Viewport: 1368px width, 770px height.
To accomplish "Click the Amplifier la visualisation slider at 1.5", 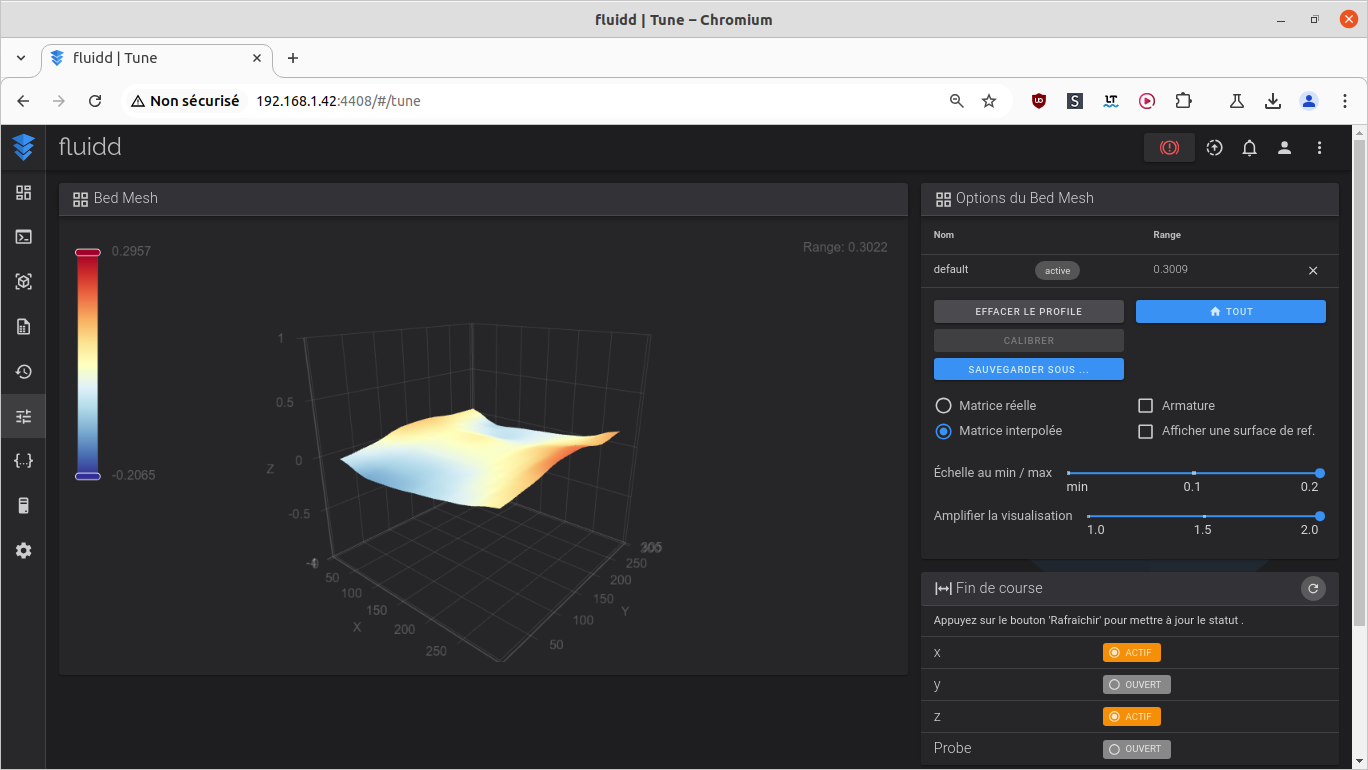I will [1204, 516].
